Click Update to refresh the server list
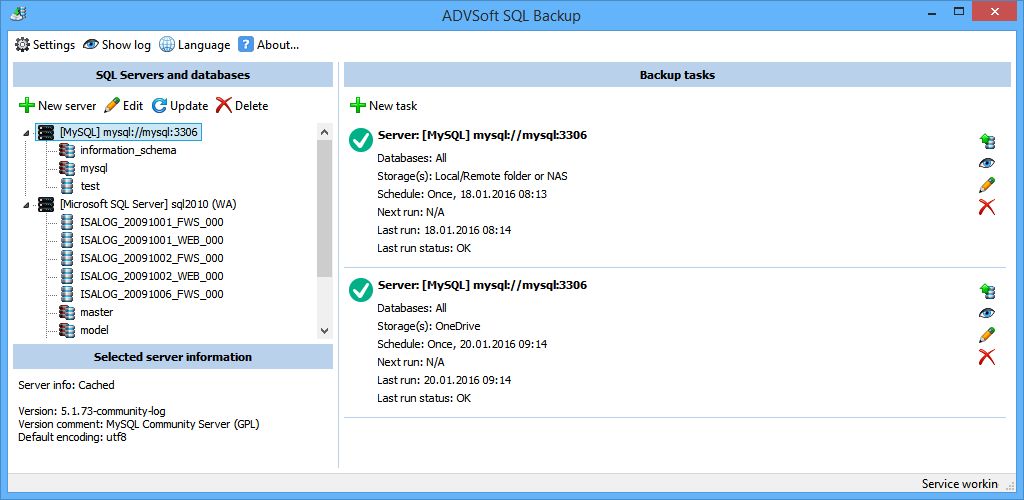This screenshot has width=1024, height=500. (180, 106)
